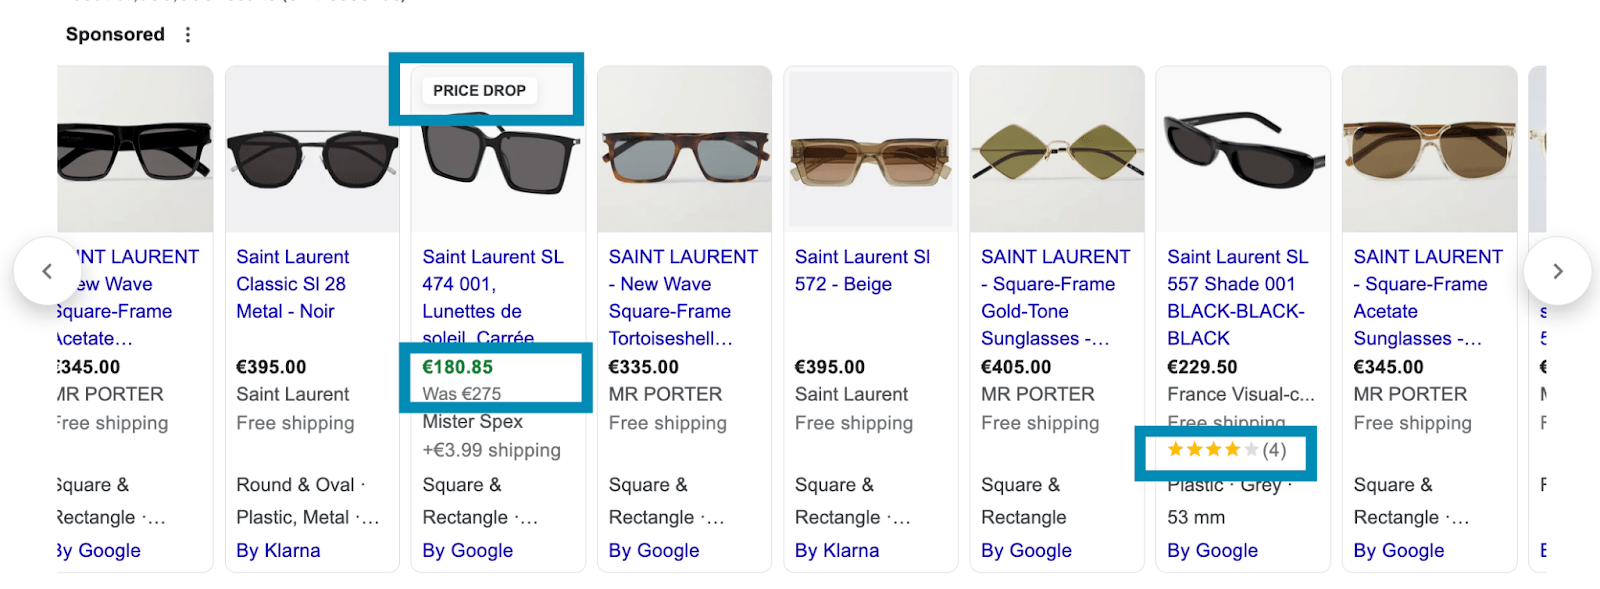Click the black oval SL 557 sunglasses image

point(1242,150)
